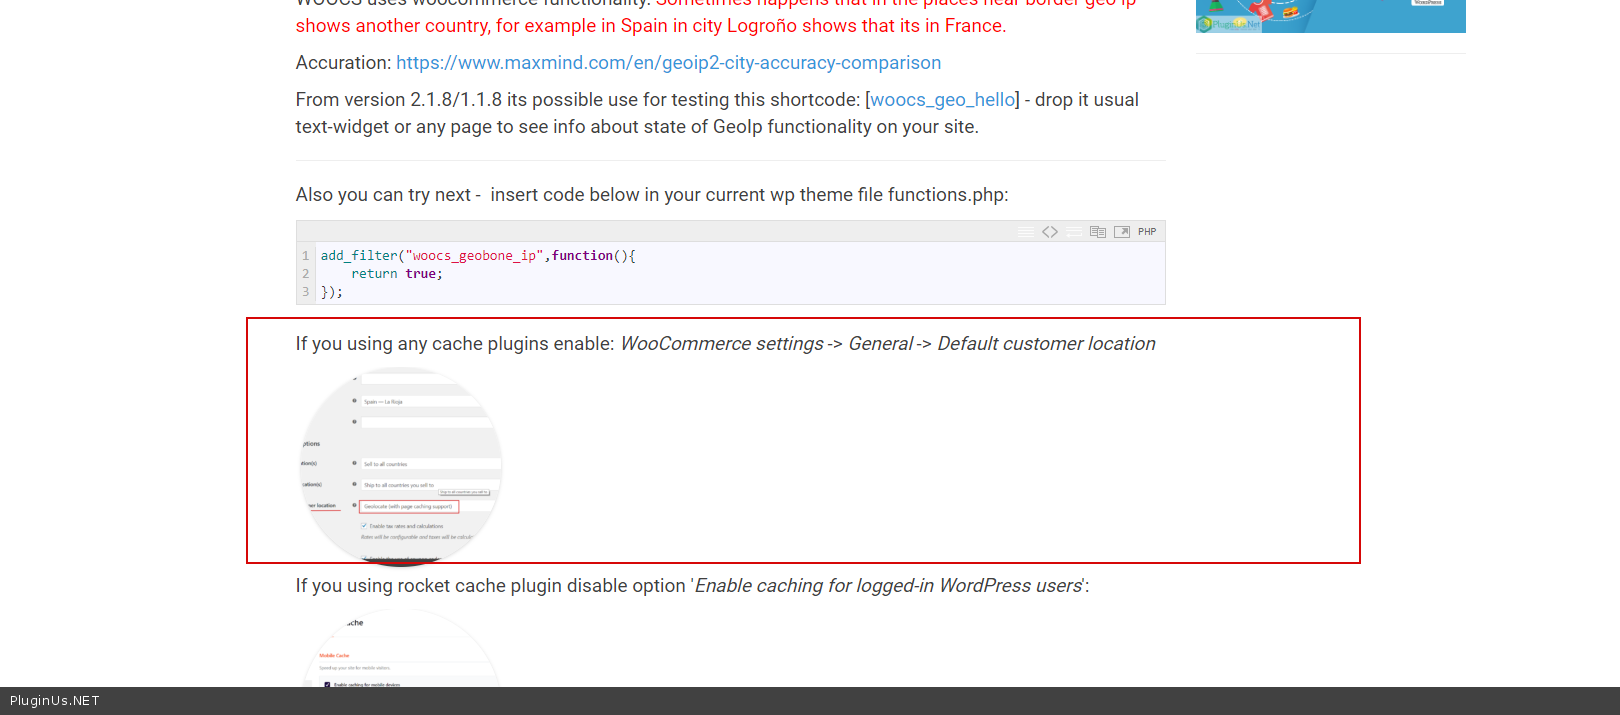This screenshot has height=715, width=1620.
Task: Toggle line wrap icon in code toolbar
Action: (1074, 232)
